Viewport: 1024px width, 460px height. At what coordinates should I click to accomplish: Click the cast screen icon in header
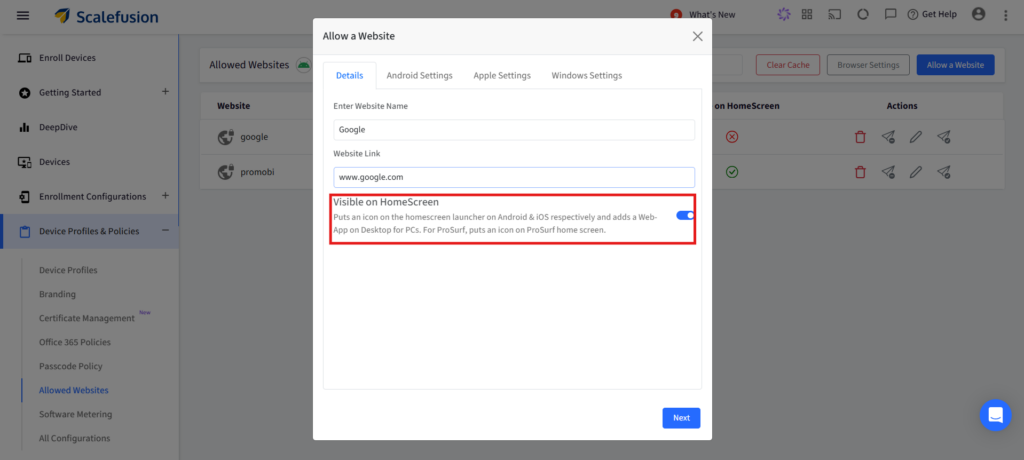[835, 15]
